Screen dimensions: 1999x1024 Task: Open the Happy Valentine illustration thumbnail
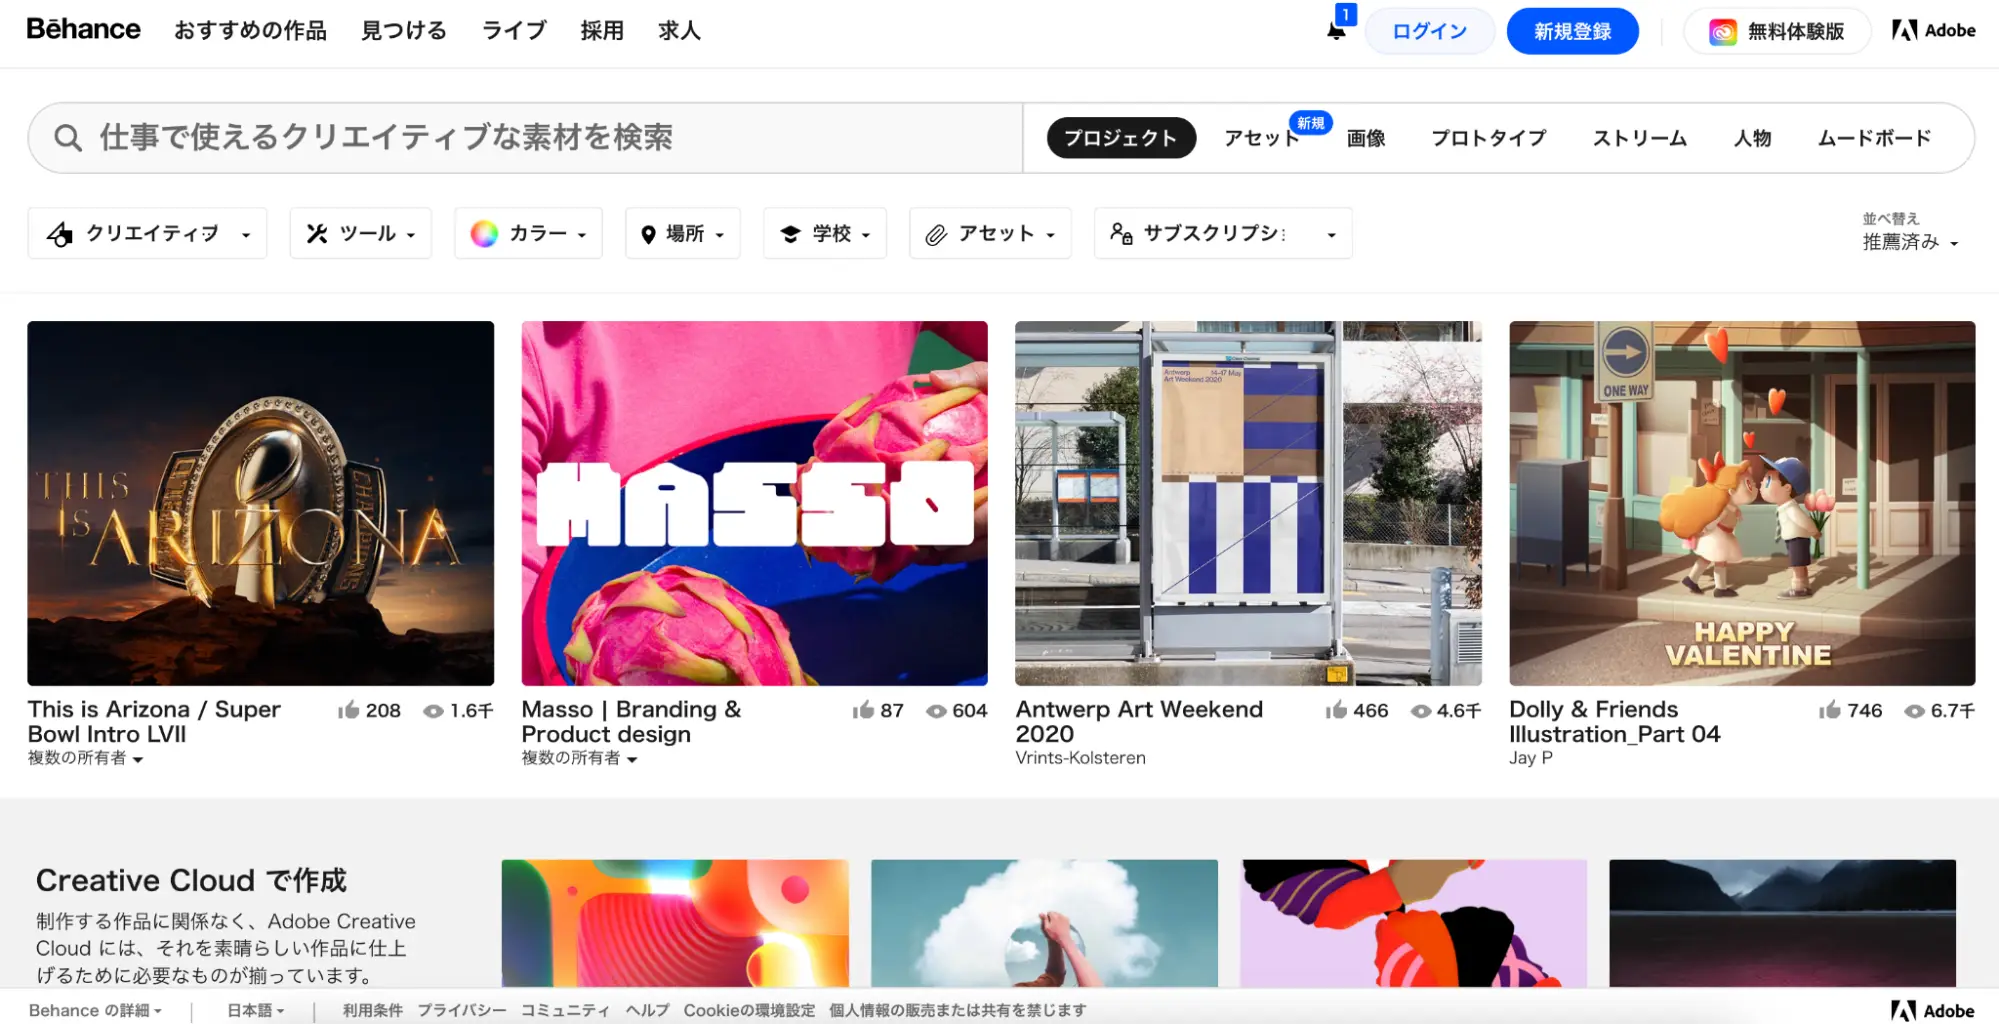click(1742, 503)
